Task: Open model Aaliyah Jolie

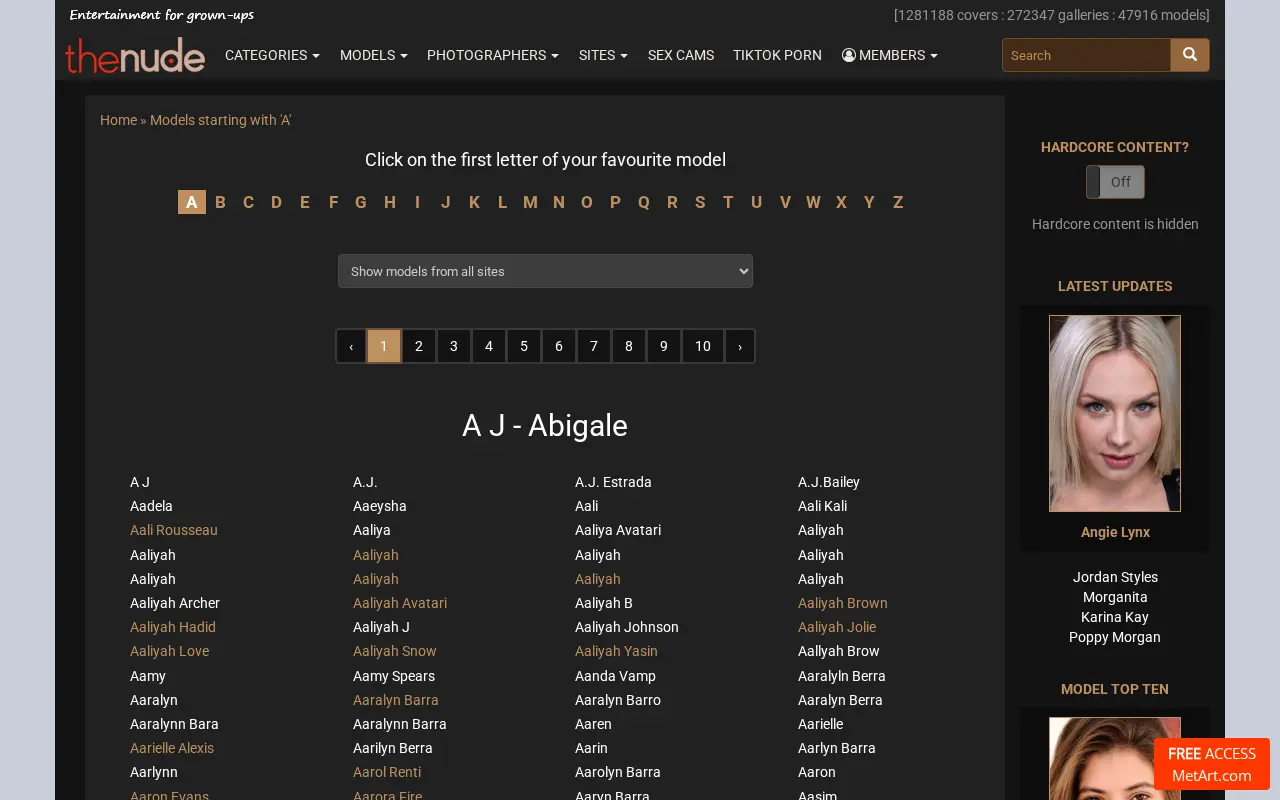Action: pyautogui.click(x=837, y=627)
